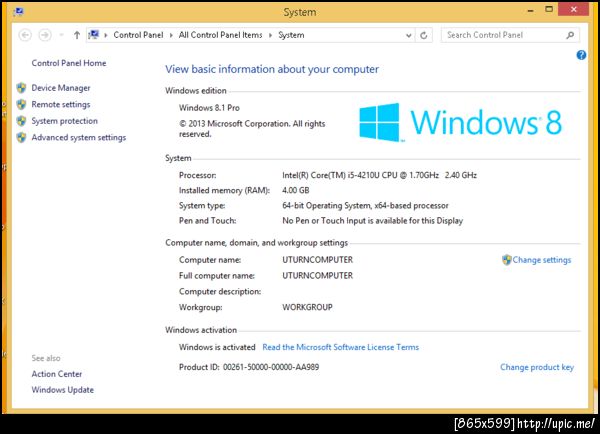The image size is (600, 434).
Task: Close the System window
Action: point(573,9)
